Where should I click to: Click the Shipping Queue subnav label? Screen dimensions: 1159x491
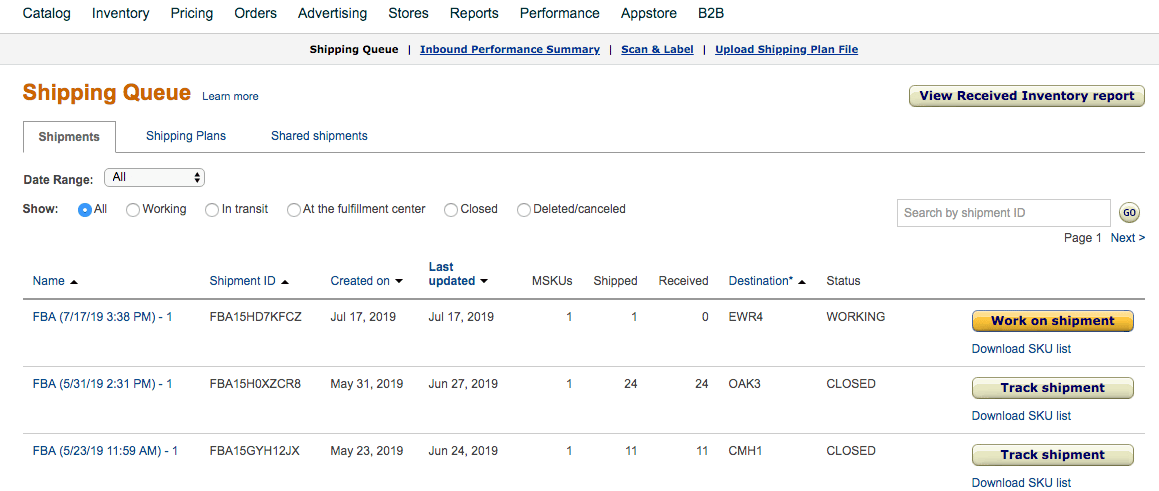(x=353, y=50)
